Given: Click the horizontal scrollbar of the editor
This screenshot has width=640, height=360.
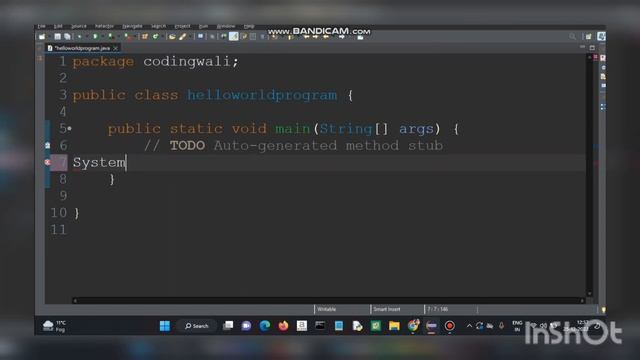Looking at the screenshot, I should tap(329, 301).
